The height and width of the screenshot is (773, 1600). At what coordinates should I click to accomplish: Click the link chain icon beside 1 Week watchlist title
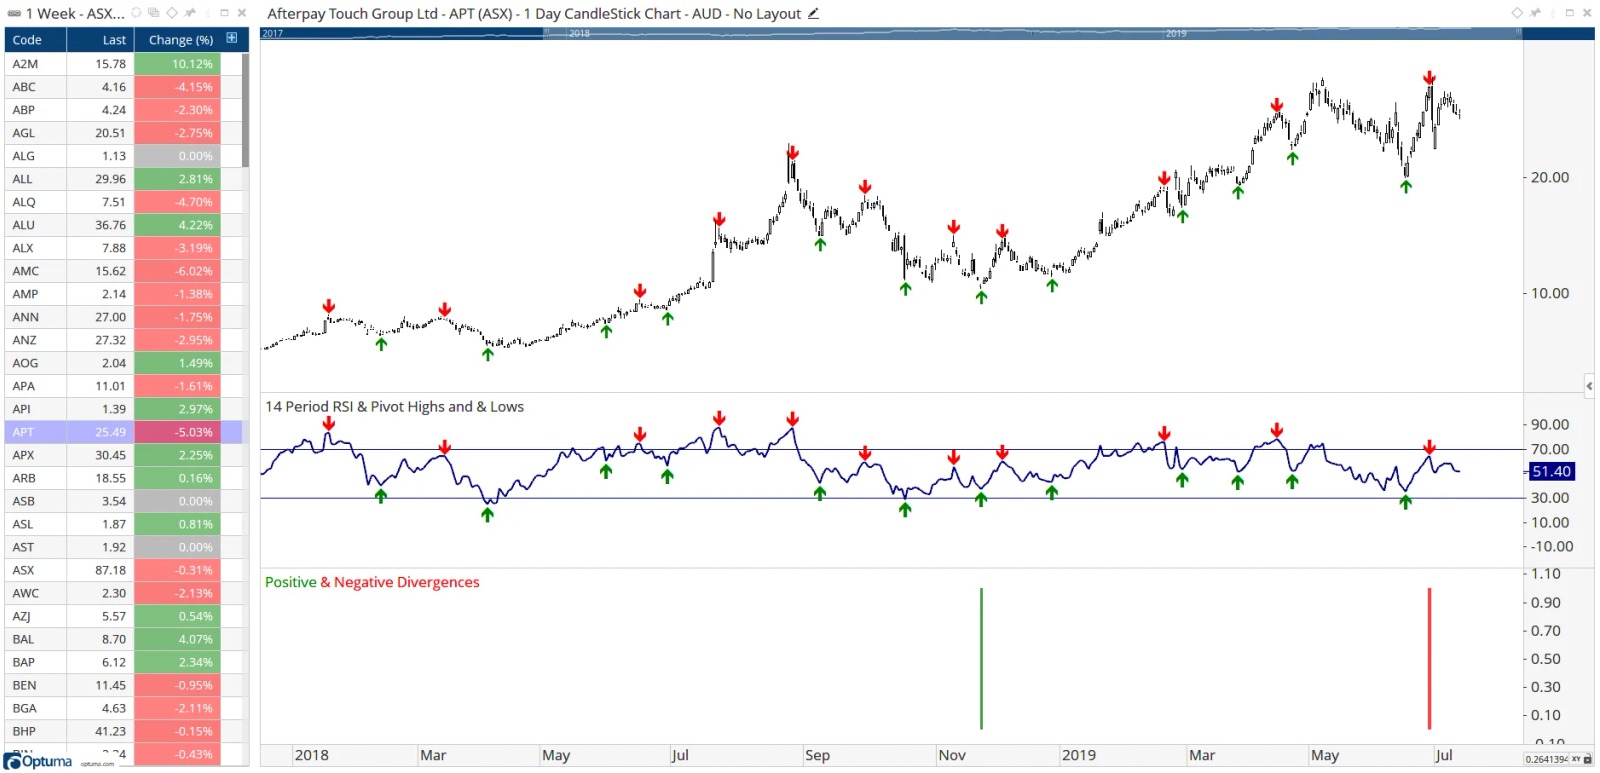point(14,13)
